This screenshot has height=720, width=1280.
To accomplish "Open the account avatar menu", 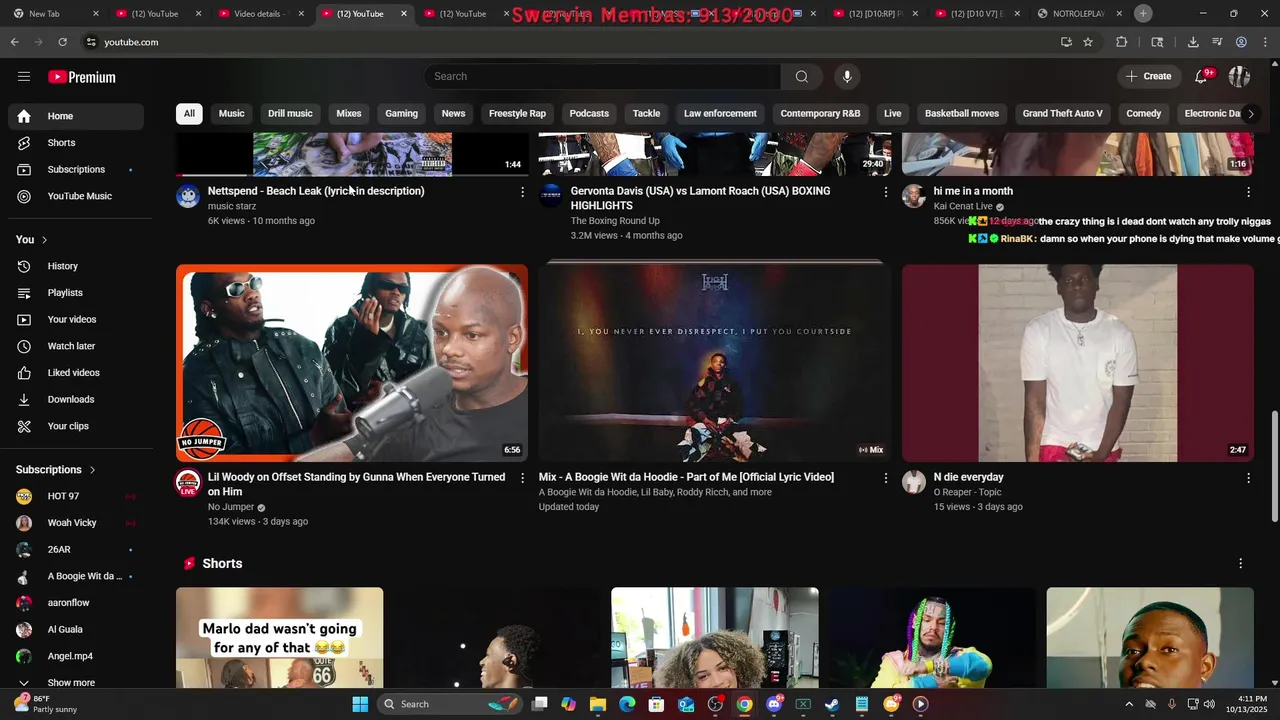I will click(x=1239, y=77).
